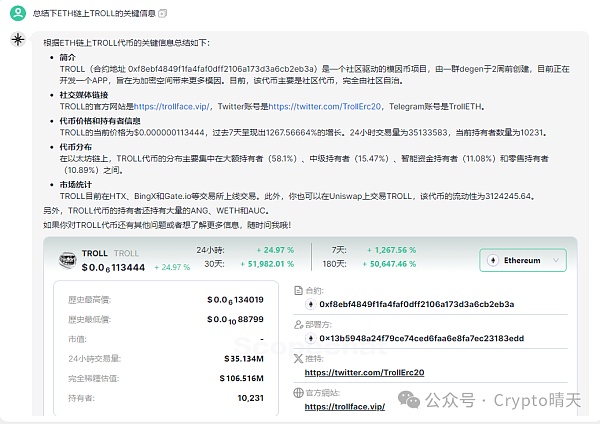Viewport: 600px width, 424px height.
Task: Open the trollface.vip link in token card
Action: 344,407
